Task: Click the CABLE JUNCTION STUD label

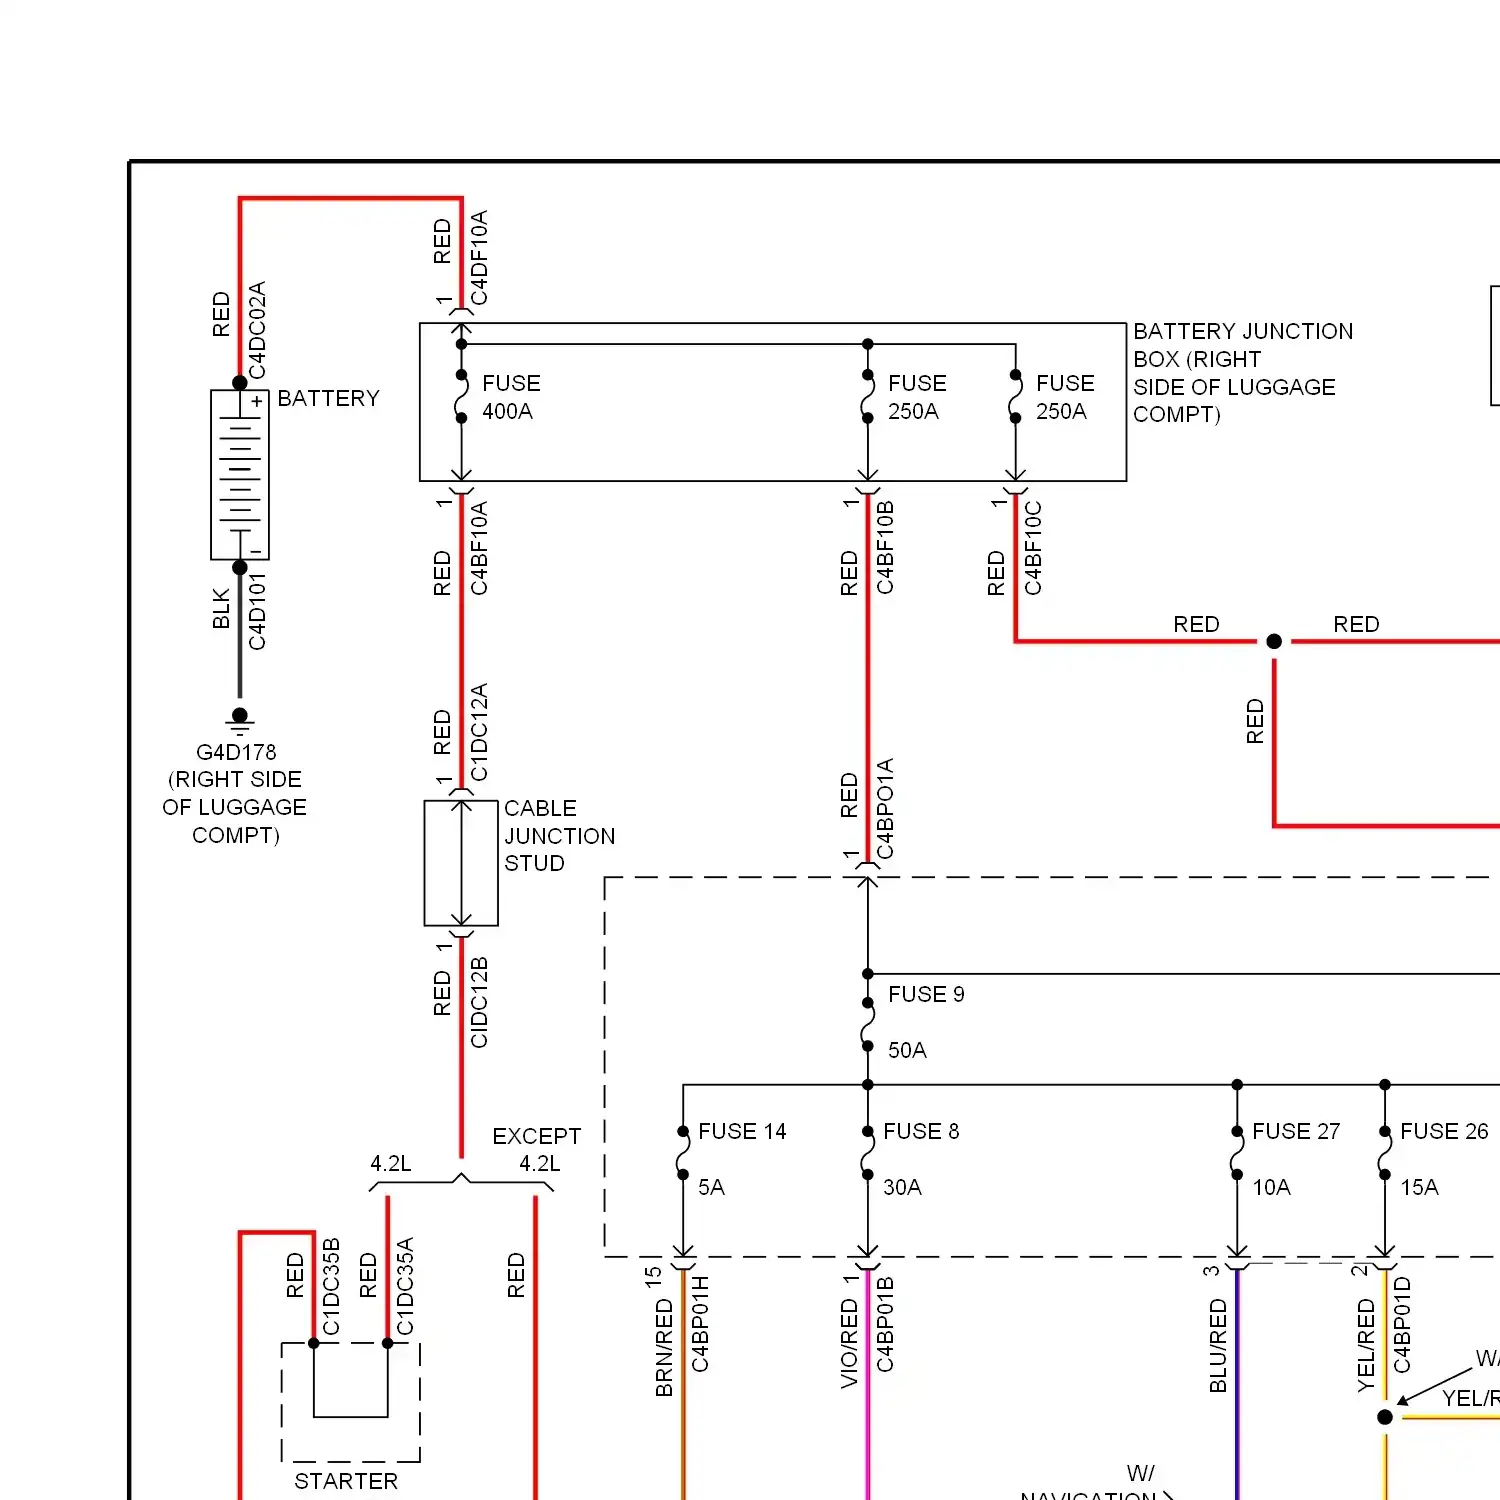Action: coord(559,835)
